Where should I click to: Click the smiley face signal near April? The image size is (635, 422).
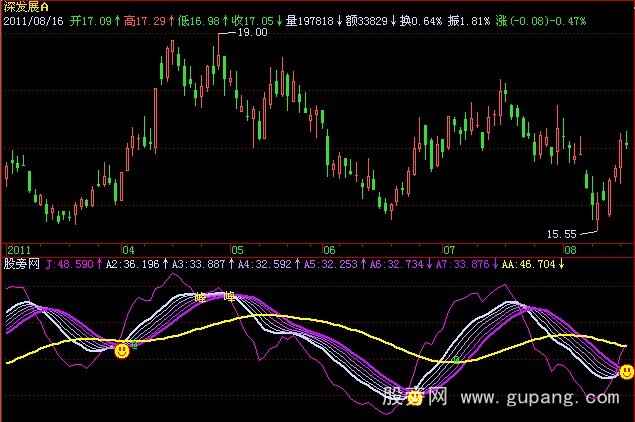click(121, 351)
